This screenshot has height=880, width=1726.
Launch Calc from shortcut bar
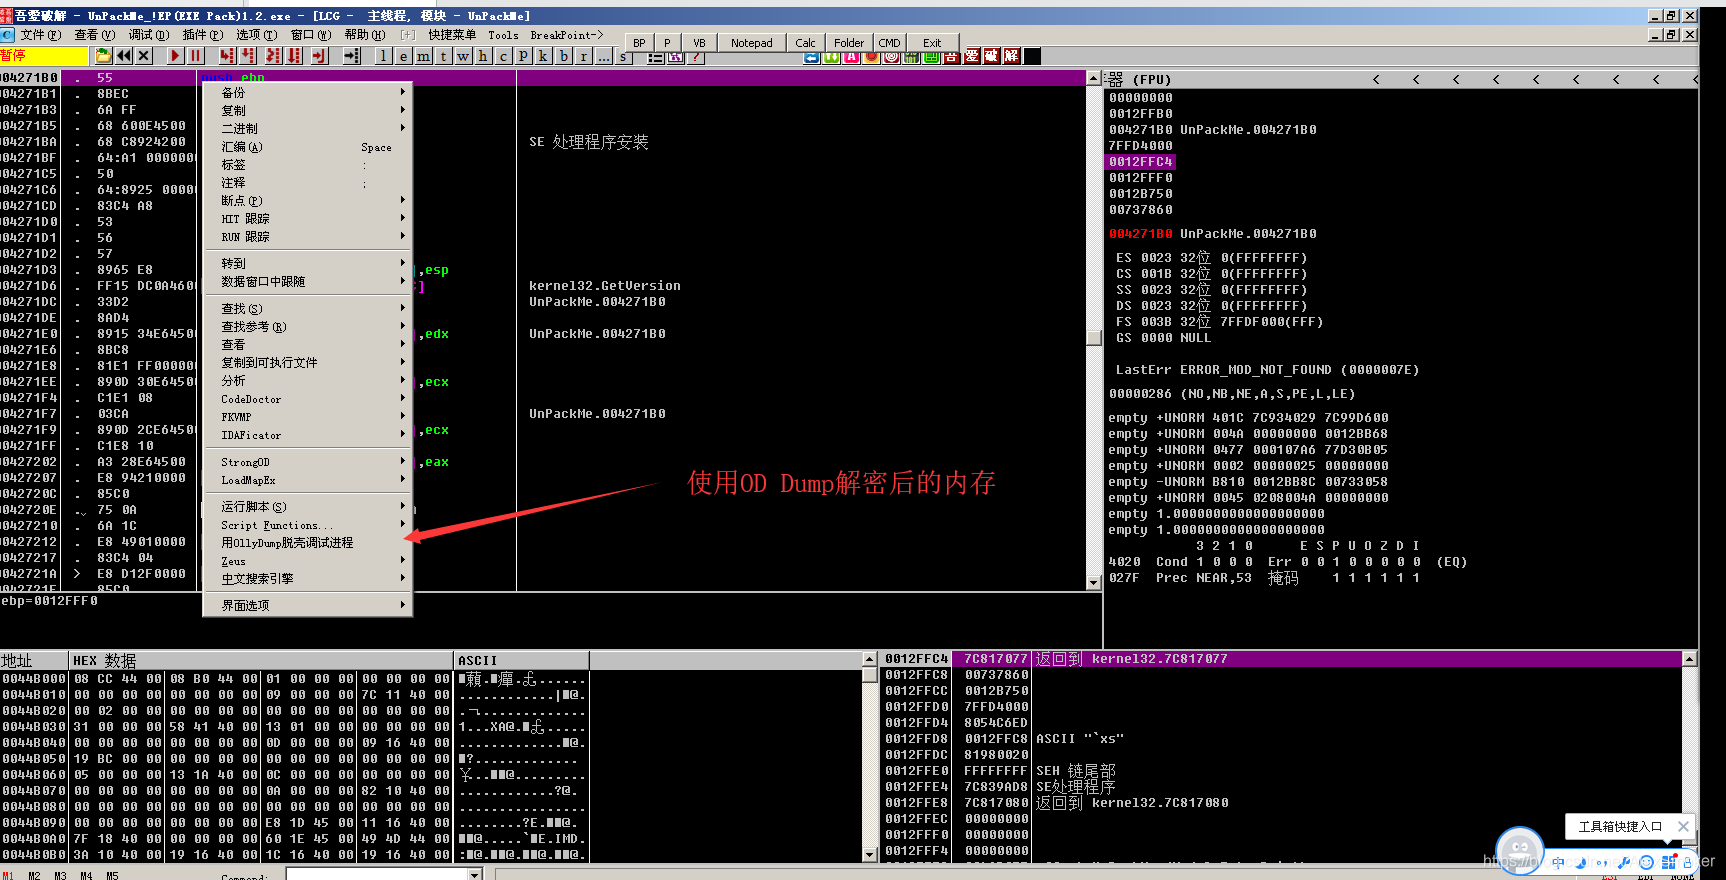click(805, 43)
